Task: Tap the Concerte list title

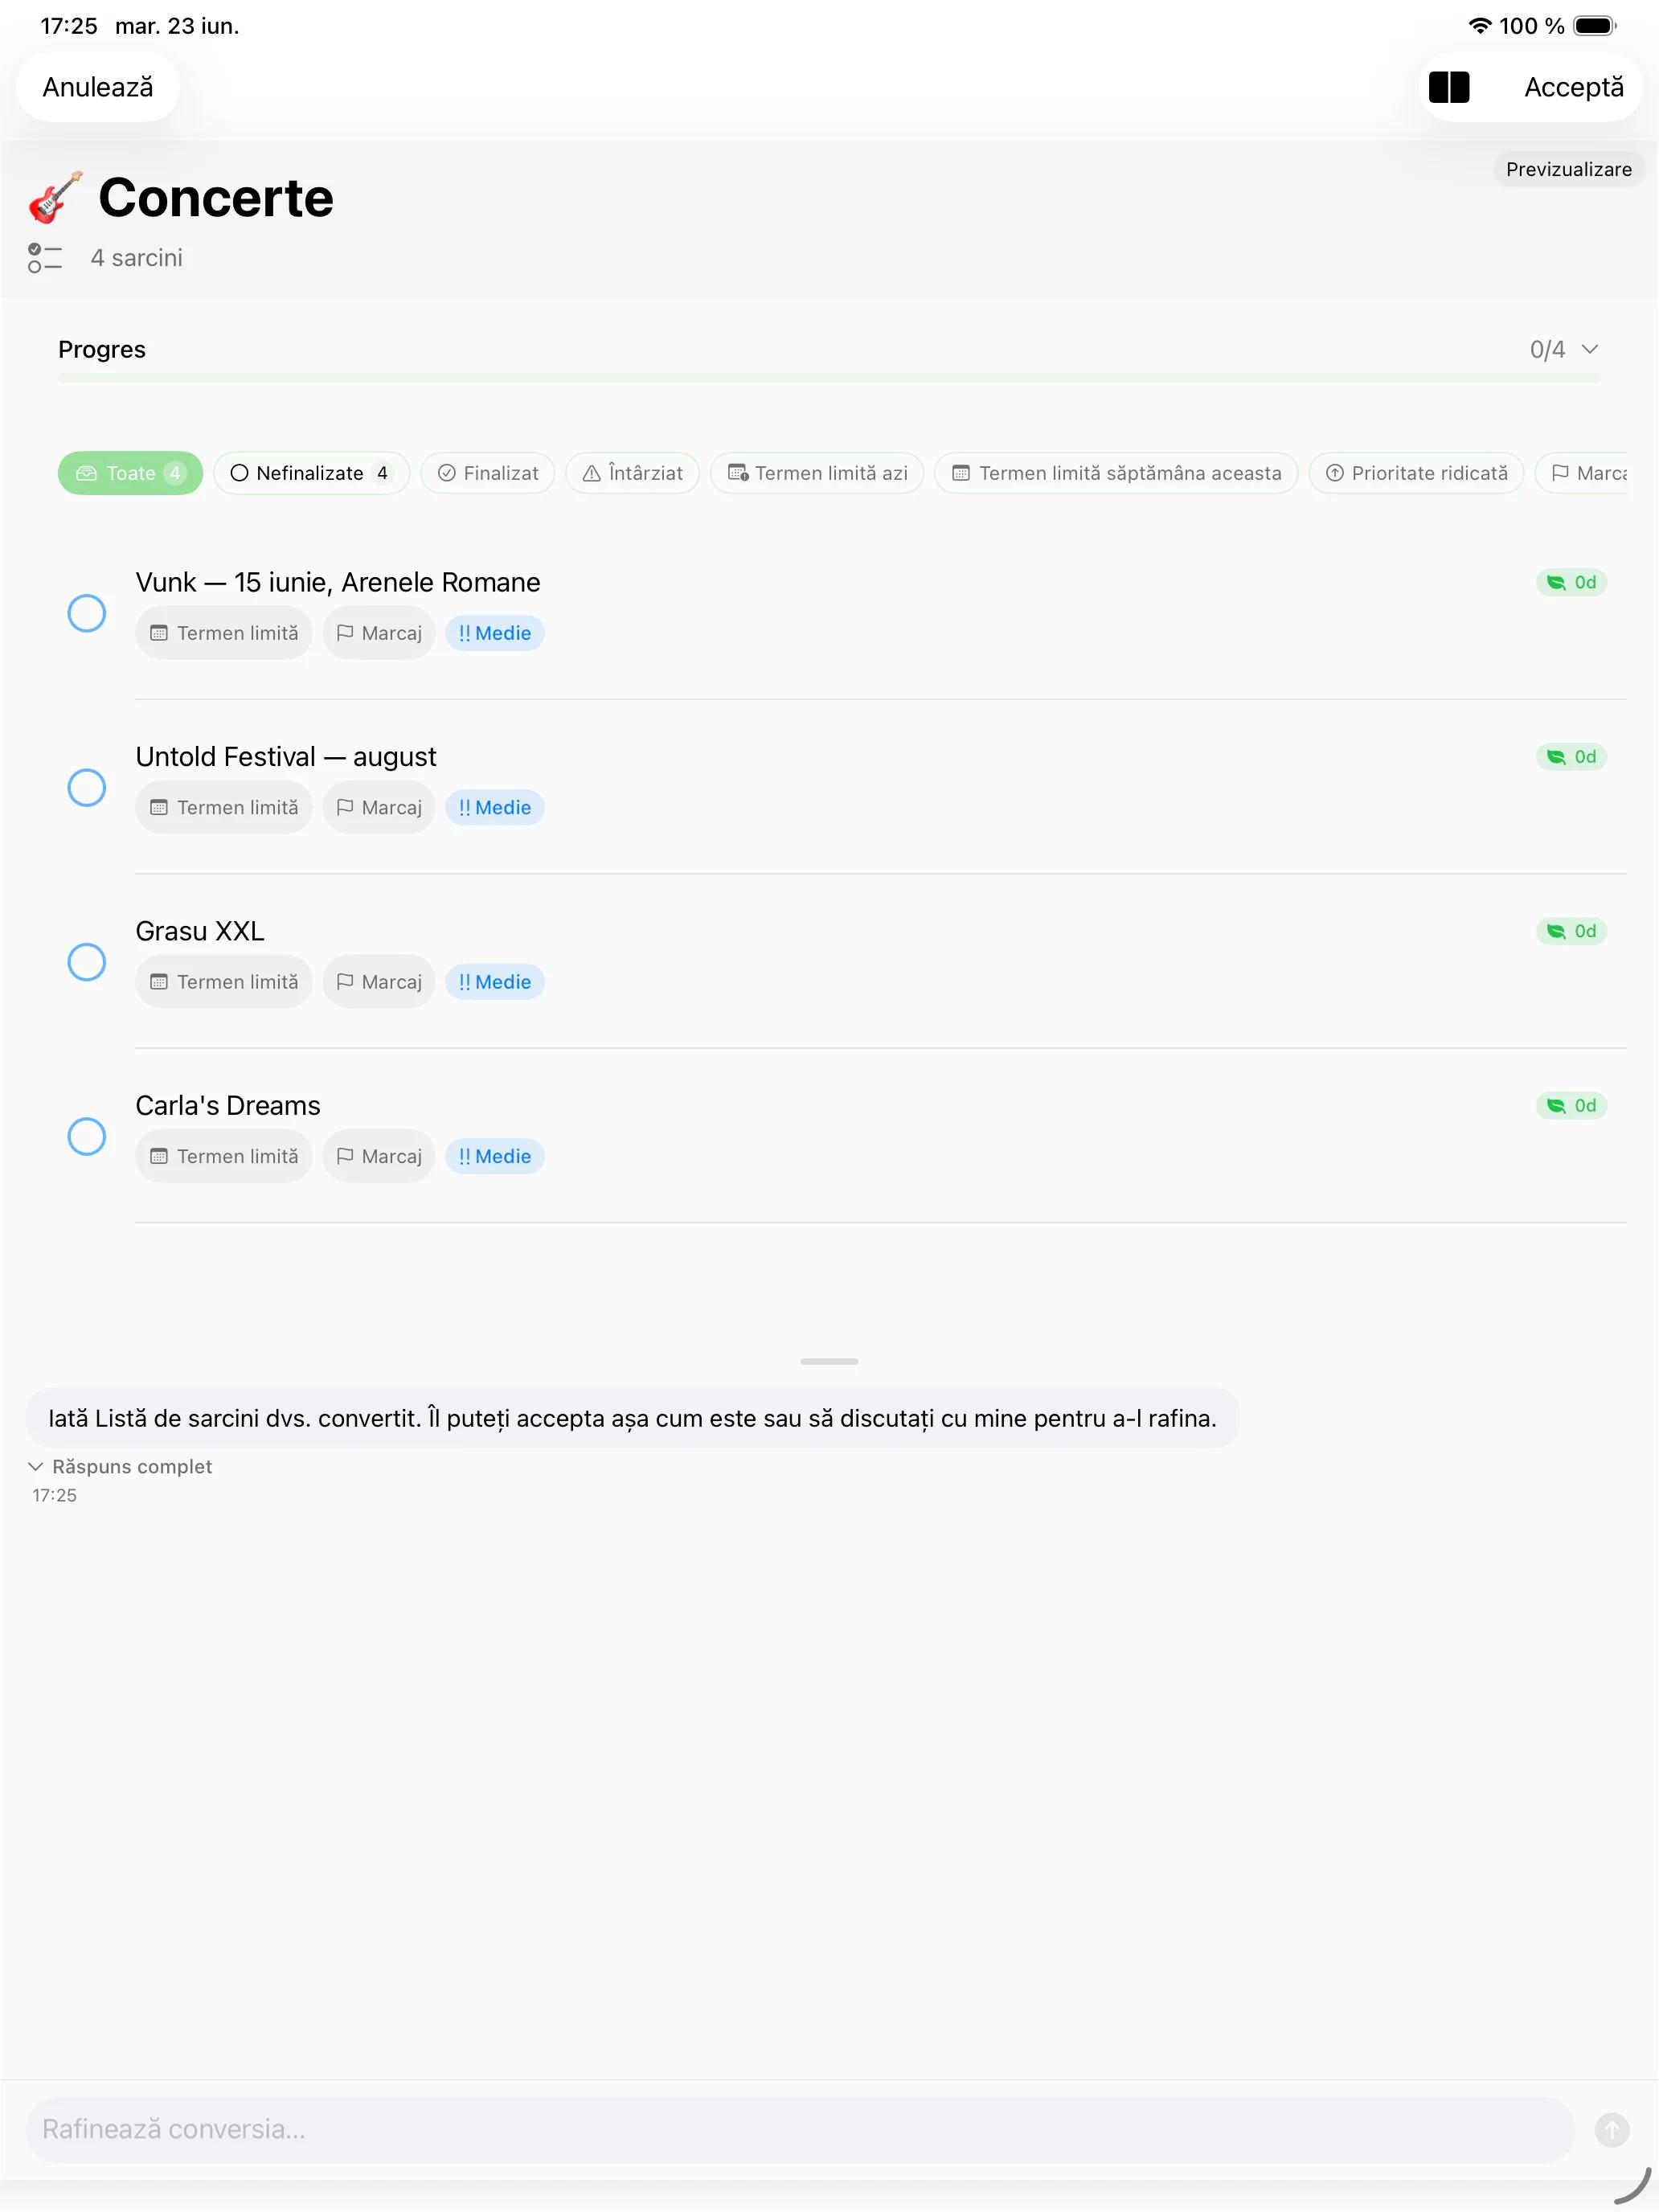Action: click(x=216, y=197)
